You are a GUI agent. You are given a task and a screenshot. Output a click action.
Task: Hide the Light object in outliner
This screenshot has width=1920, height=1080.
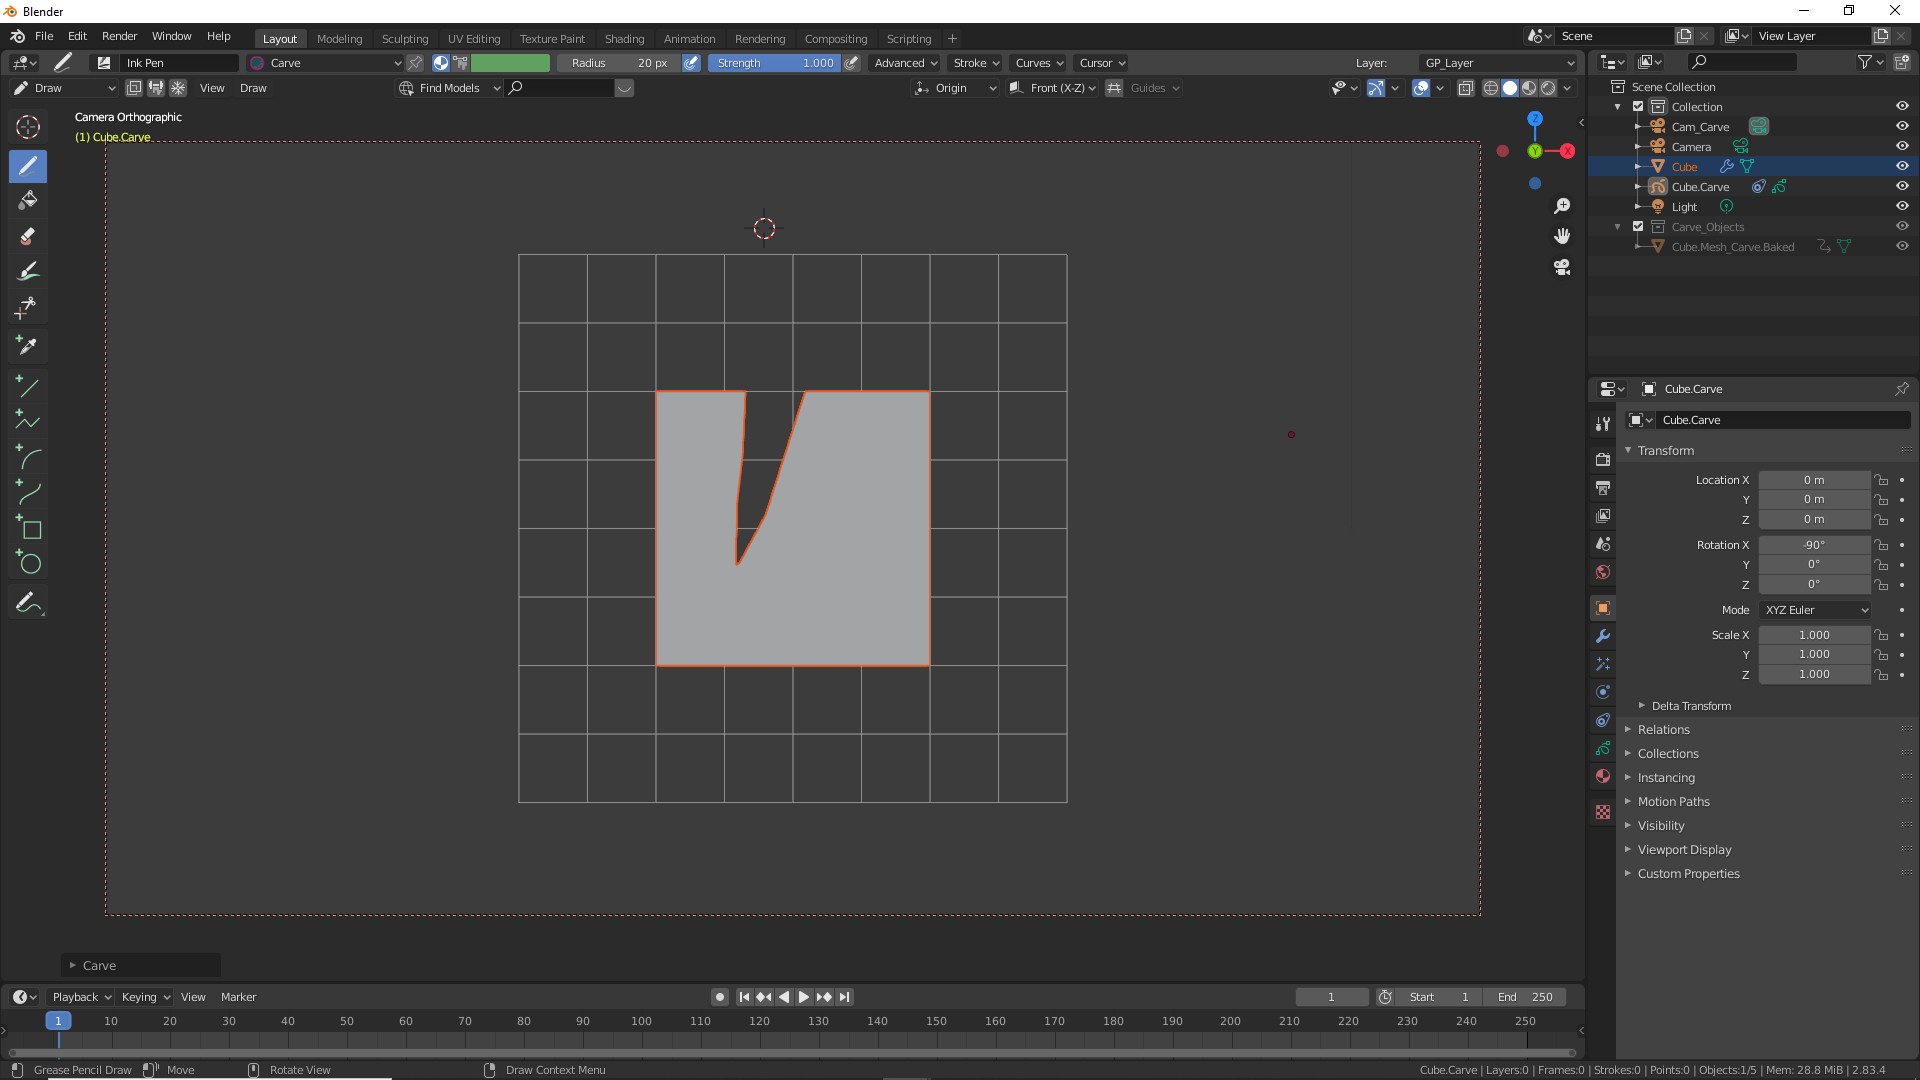click(x=1902, y=207)
